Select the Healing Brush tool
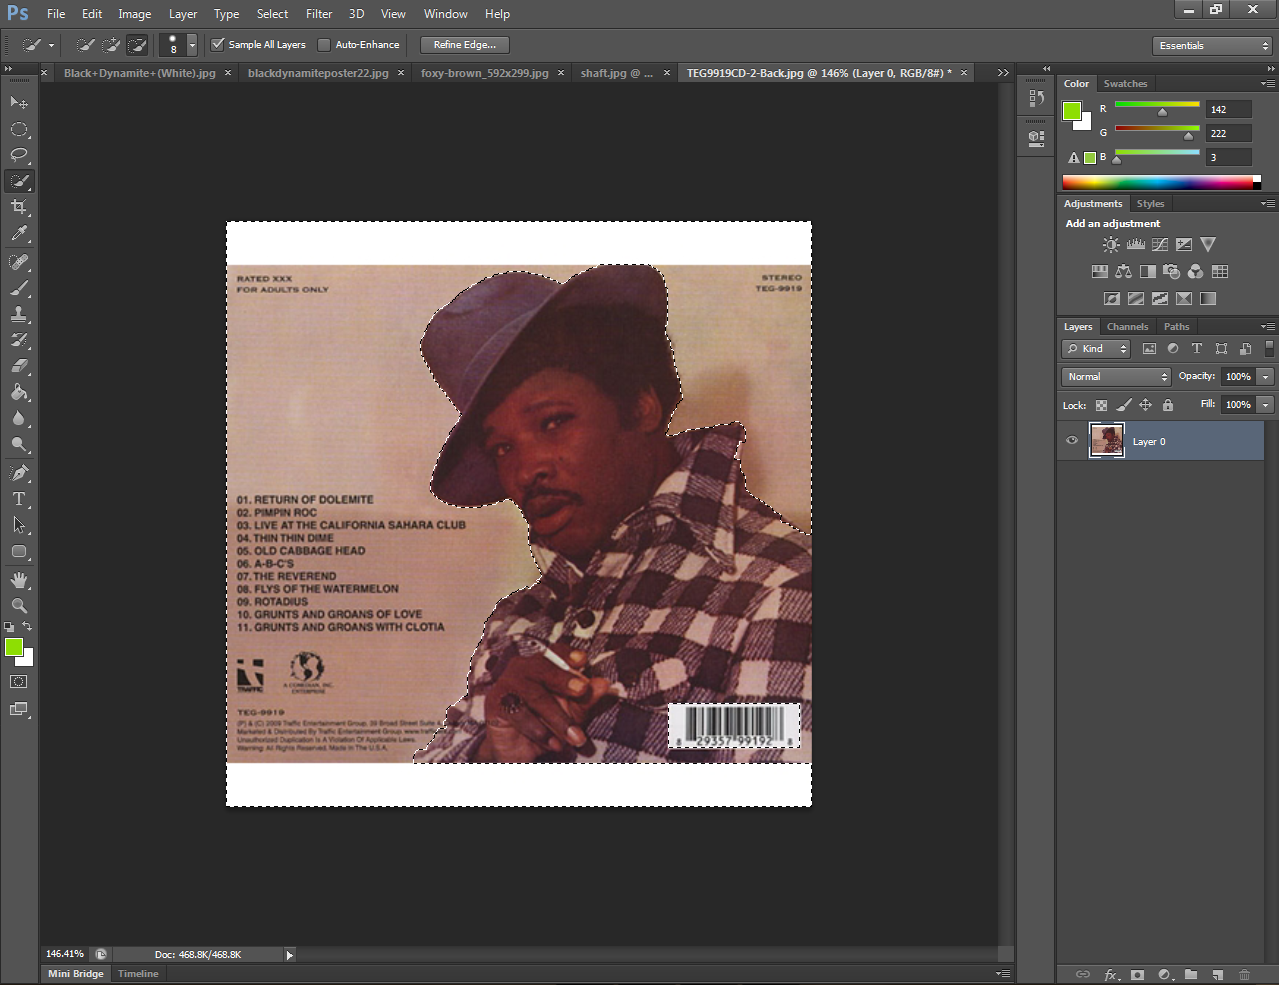1279x985 pixels. pos(19,262)
